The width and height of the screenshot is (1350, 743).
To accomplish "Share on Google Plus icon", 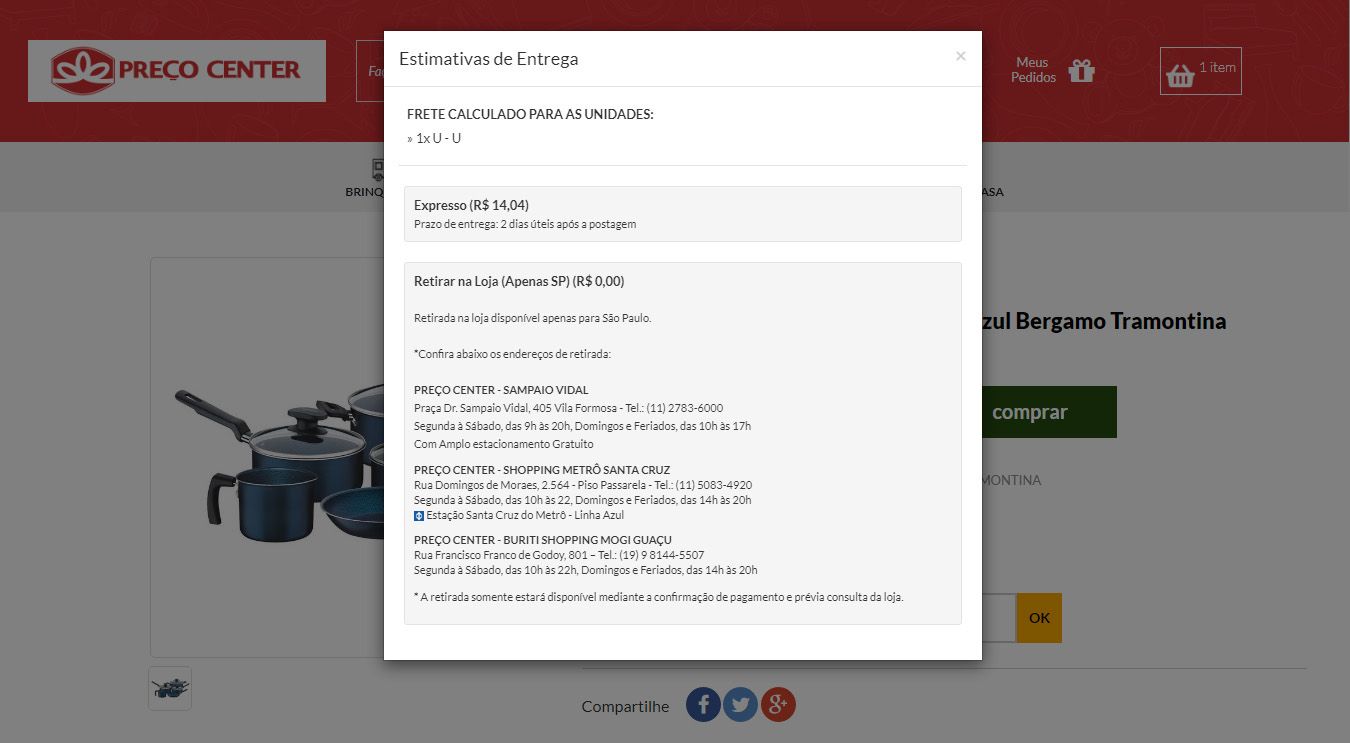I will coord(778,705).
